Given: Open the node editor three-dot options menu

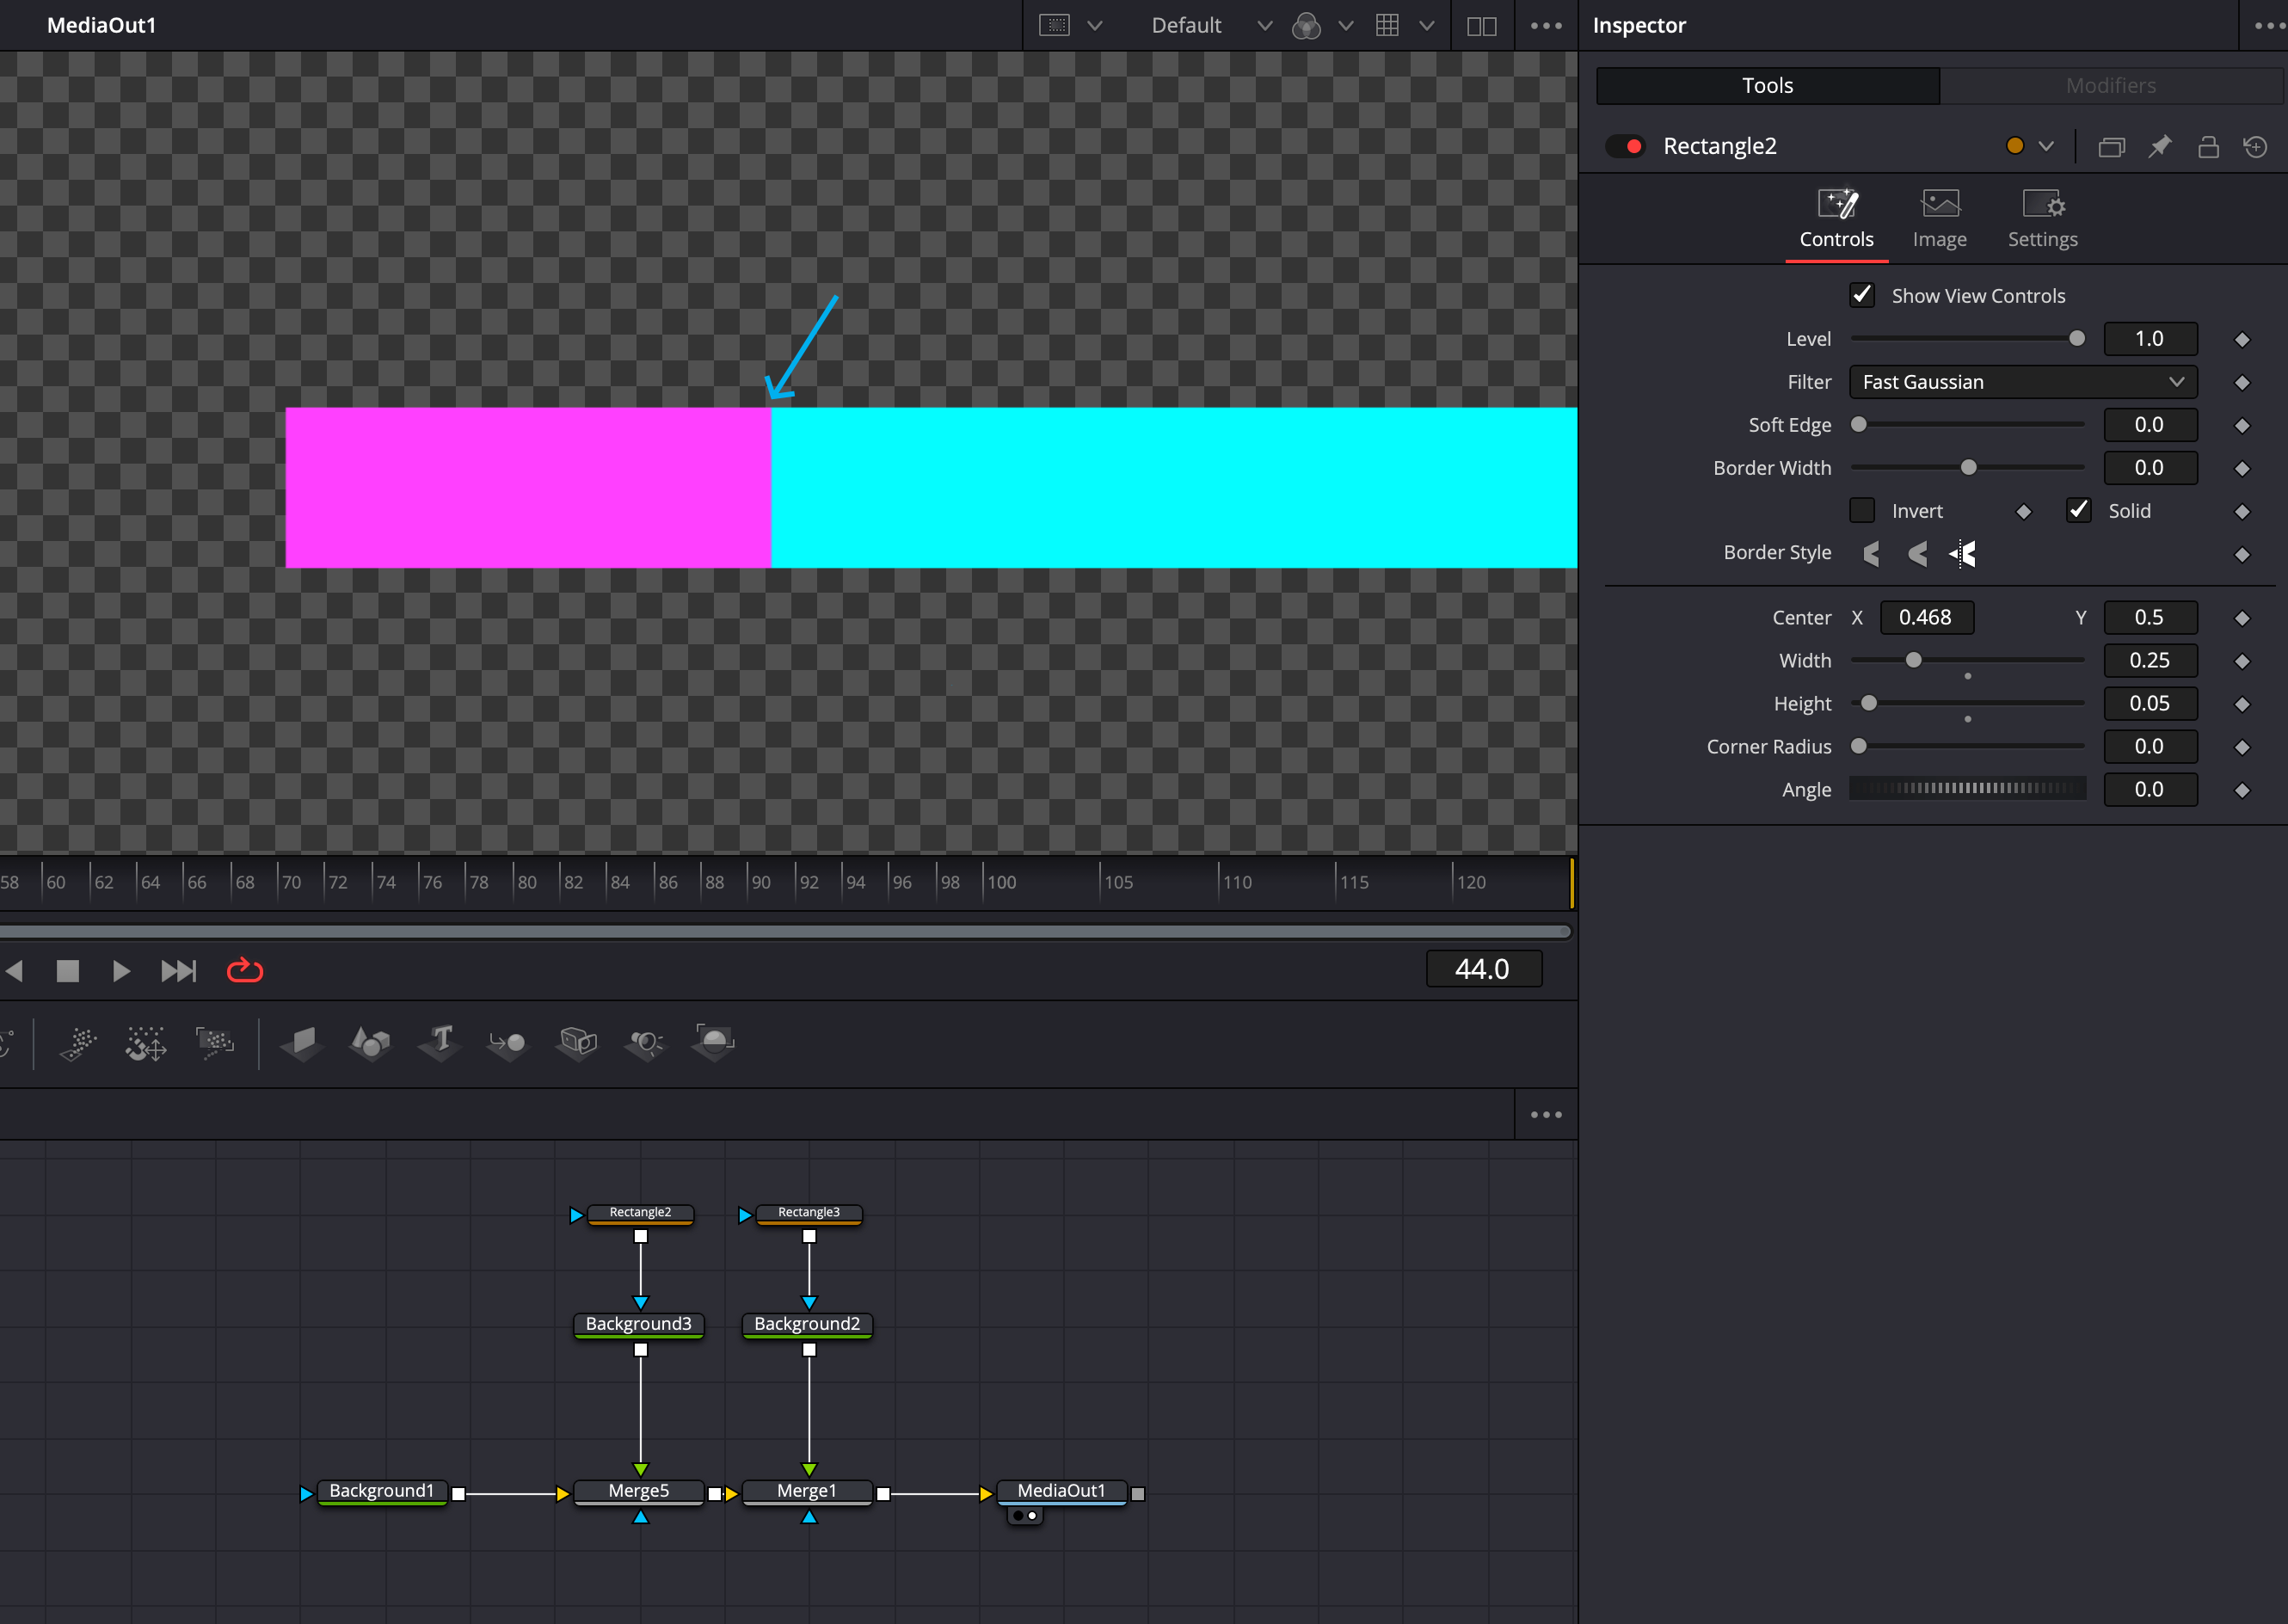Looking at the screenshot, I should tap(1546, 1115).
